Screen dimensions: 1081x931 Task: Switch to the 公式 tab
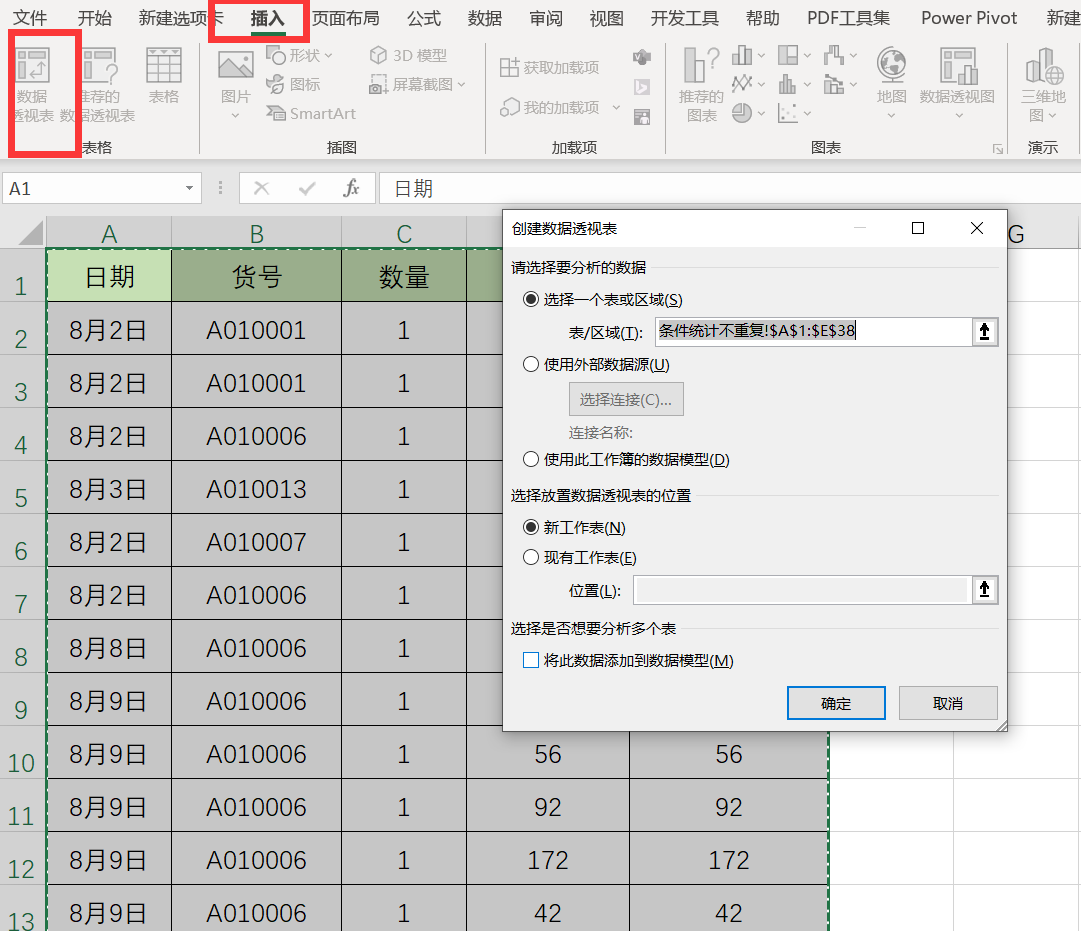point(423,19)
